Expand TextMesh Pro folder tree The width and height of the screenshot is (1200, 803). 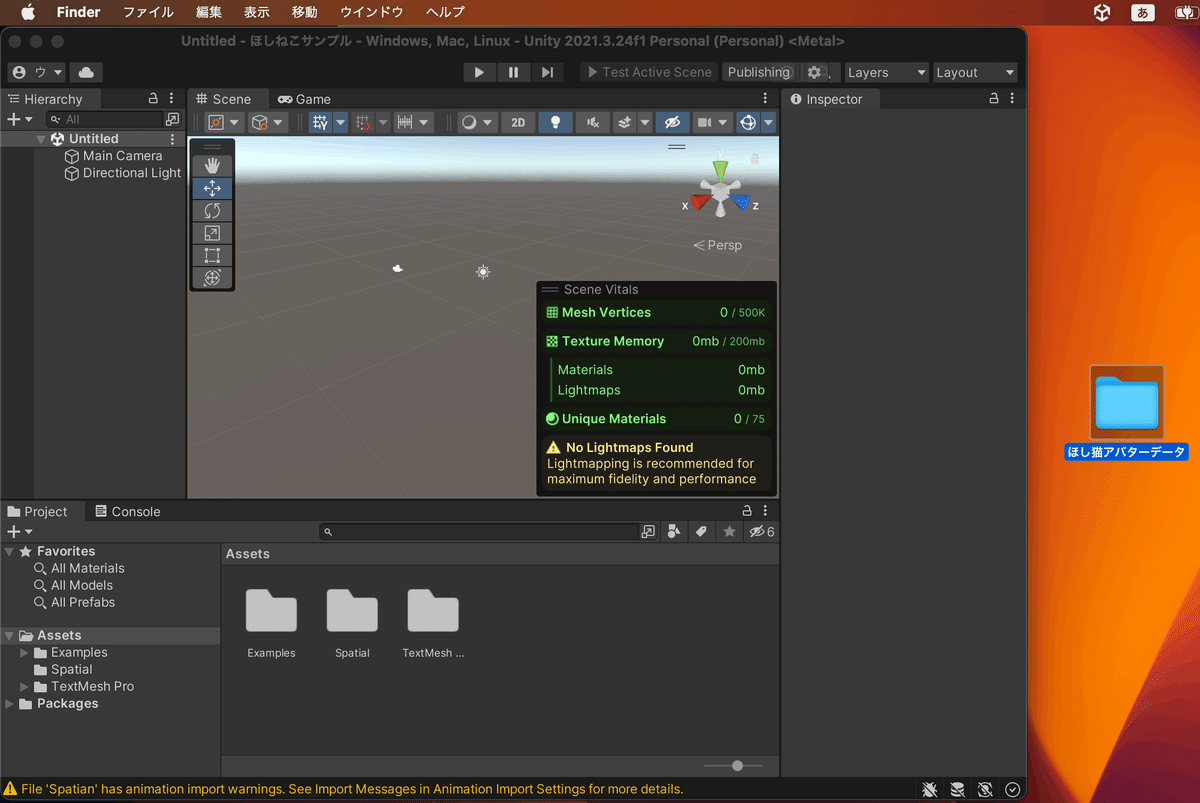coord(25,687)
